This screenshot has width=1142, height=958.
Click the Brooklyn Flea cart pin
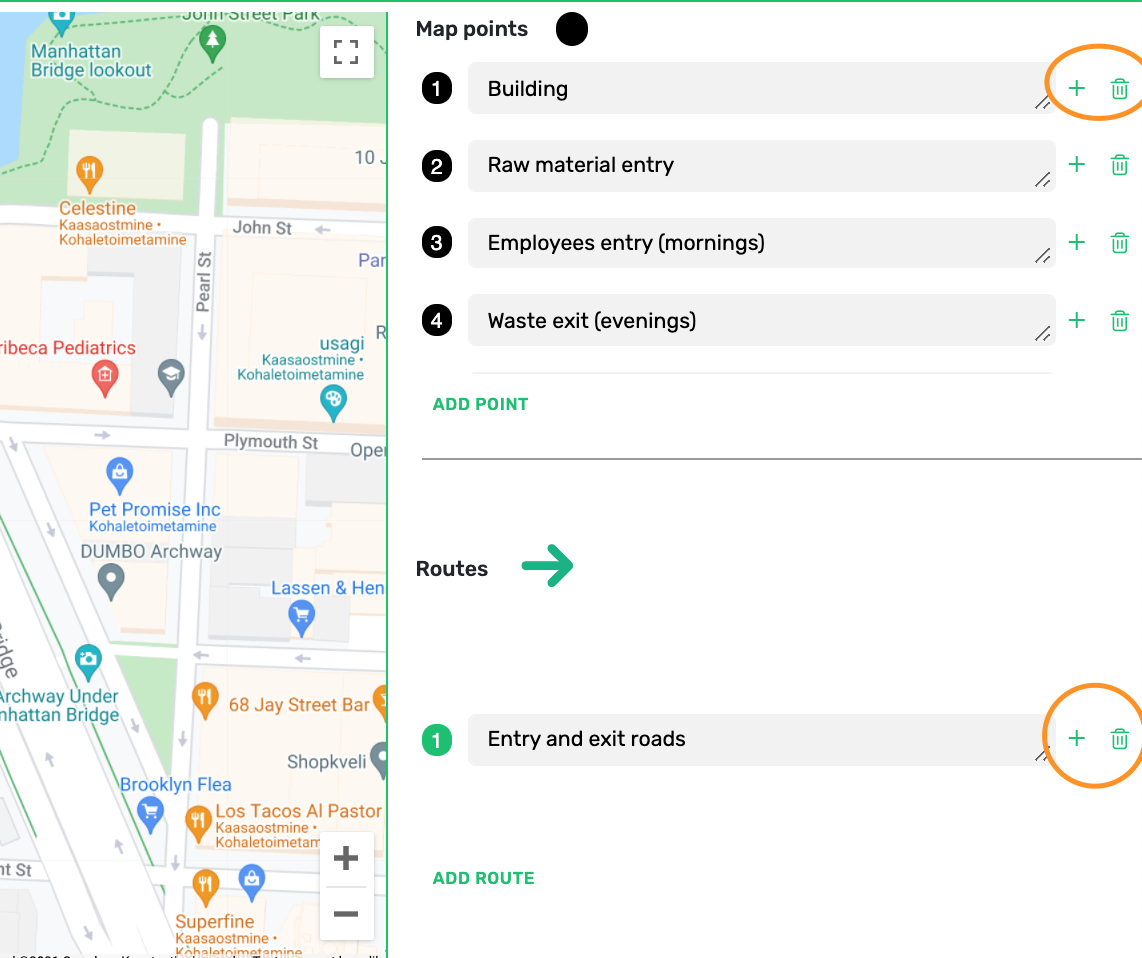click(x=150, y=814)
